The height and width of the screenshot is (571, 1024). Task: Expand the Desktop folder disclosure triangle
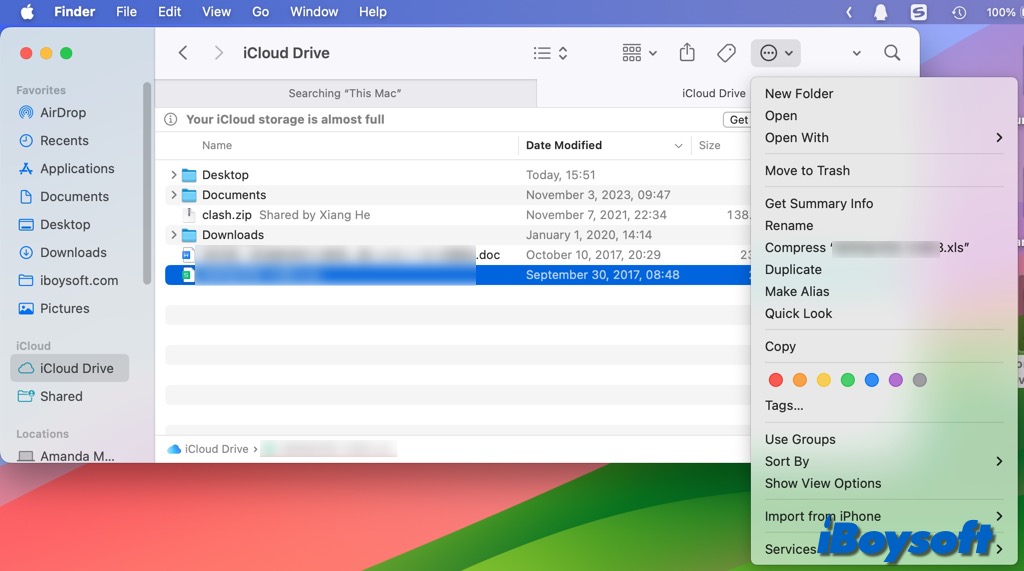174,175
